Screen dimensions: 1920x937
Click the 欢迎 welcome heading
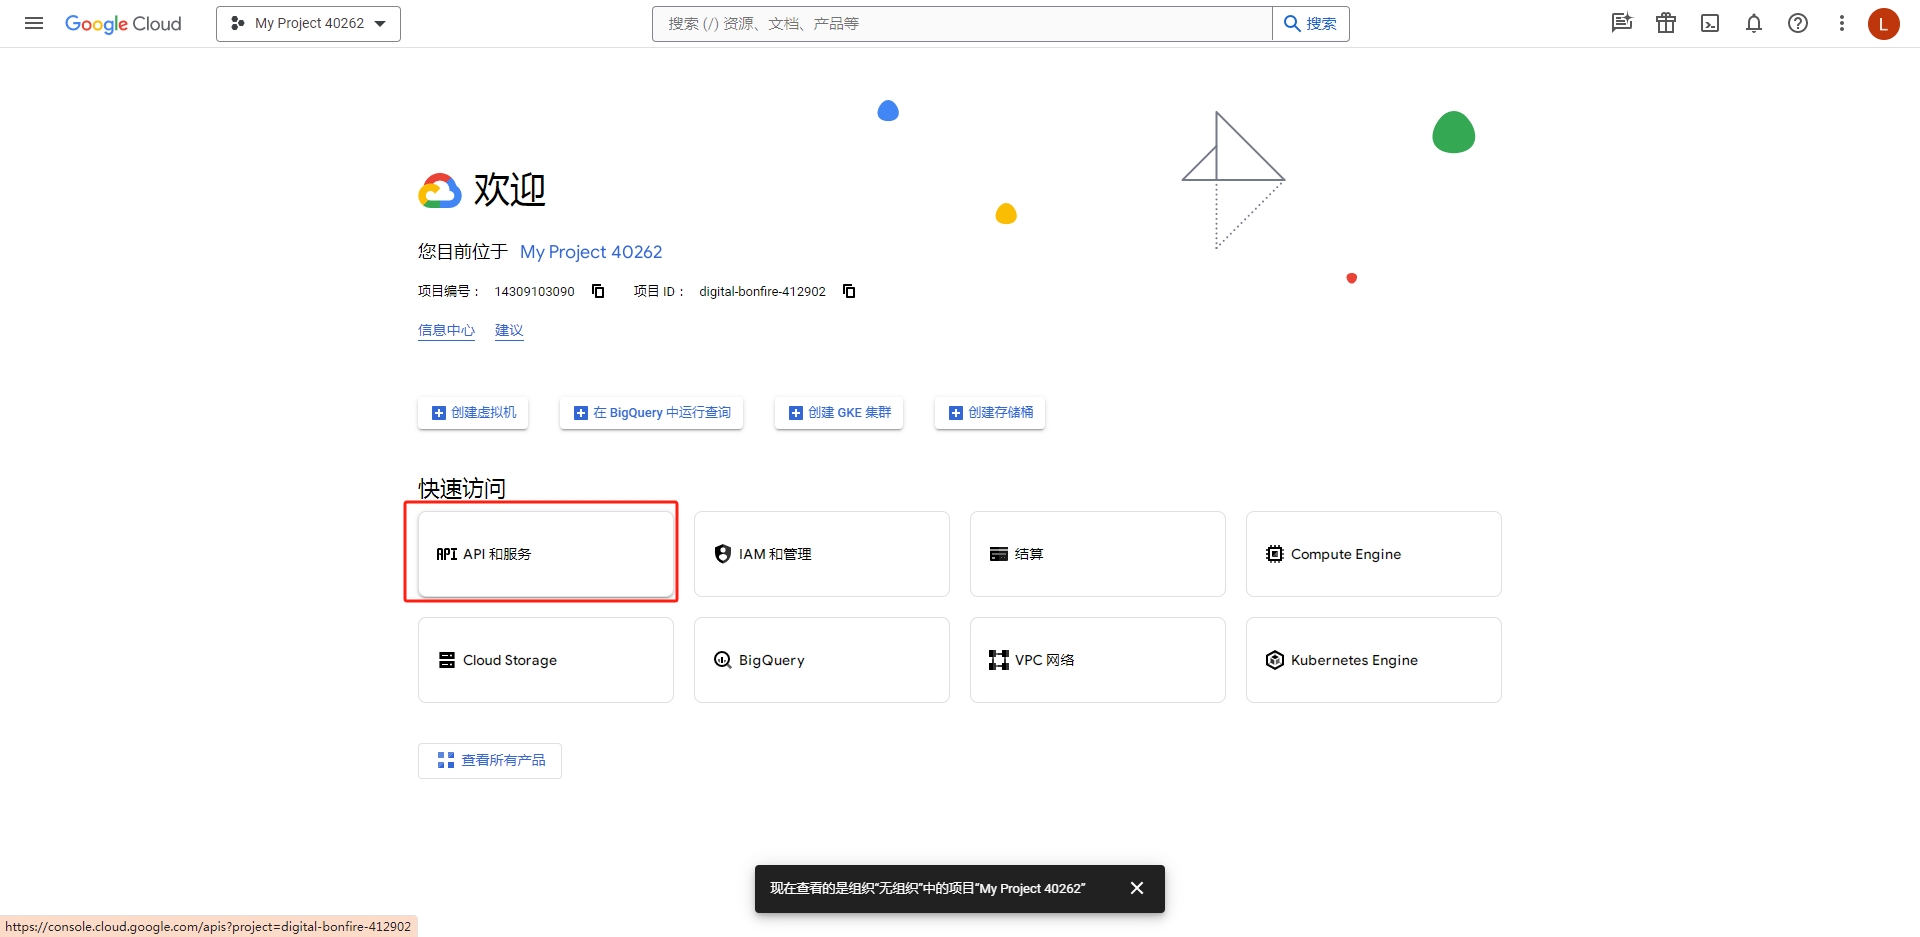[510, 189]
